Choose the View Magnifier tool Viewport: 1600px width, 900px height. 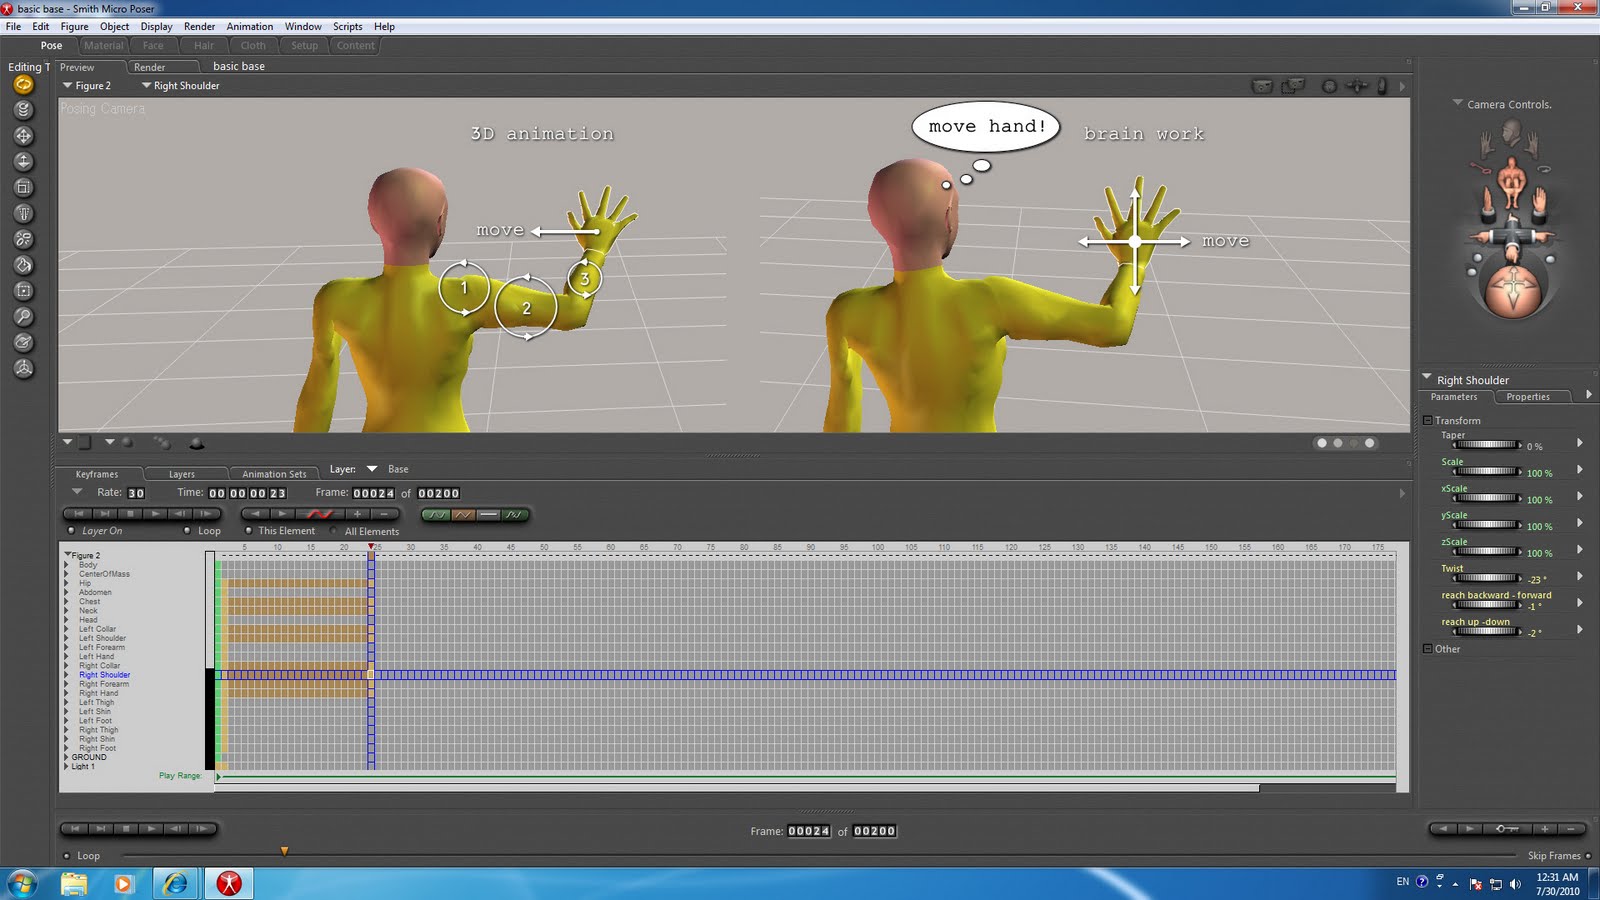click(x=23, y=317)
